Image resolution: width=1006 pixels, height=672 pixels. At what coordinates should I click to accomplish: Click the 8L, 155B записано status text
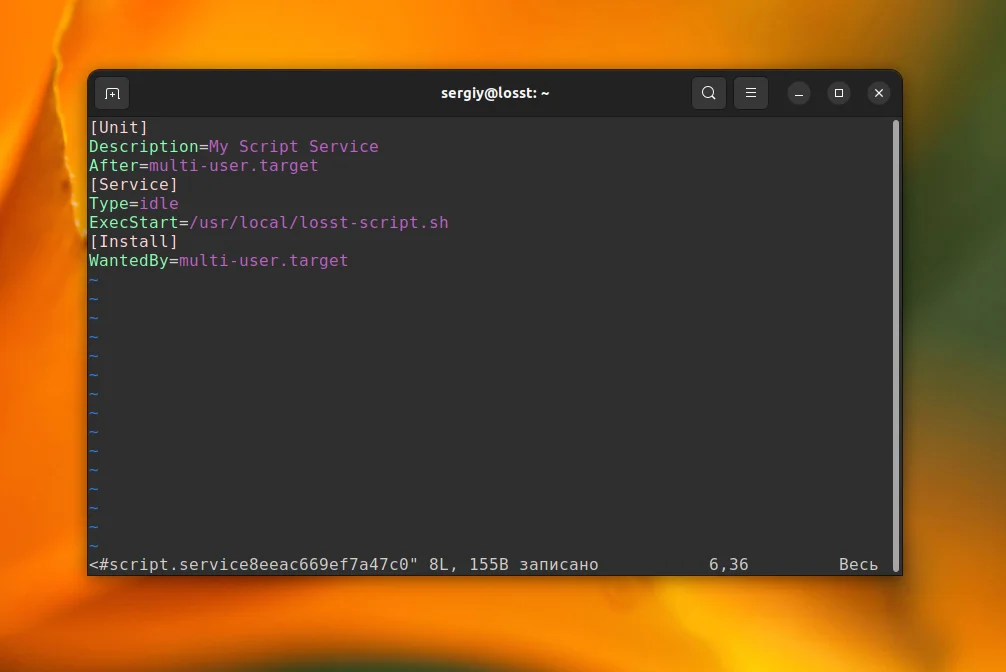tap(513, 565)
